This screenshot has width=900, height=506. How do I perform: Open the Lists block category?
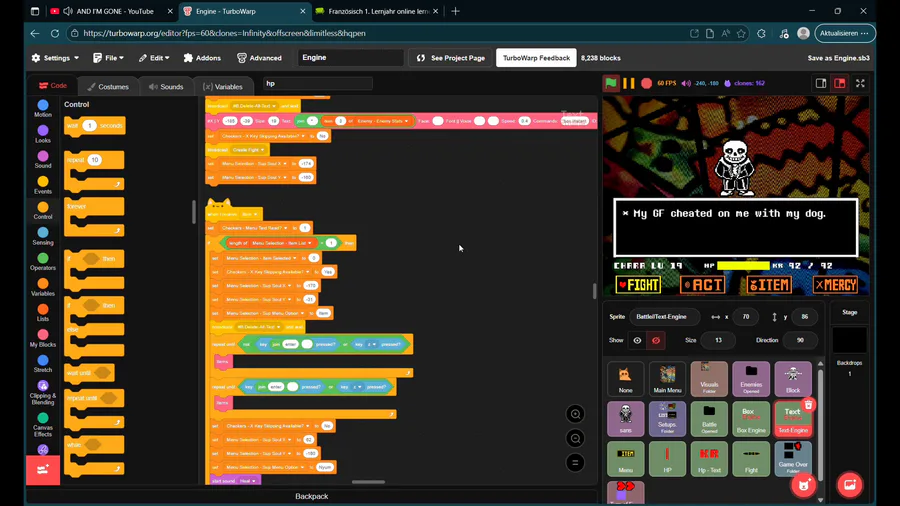(x=42, y=313)
